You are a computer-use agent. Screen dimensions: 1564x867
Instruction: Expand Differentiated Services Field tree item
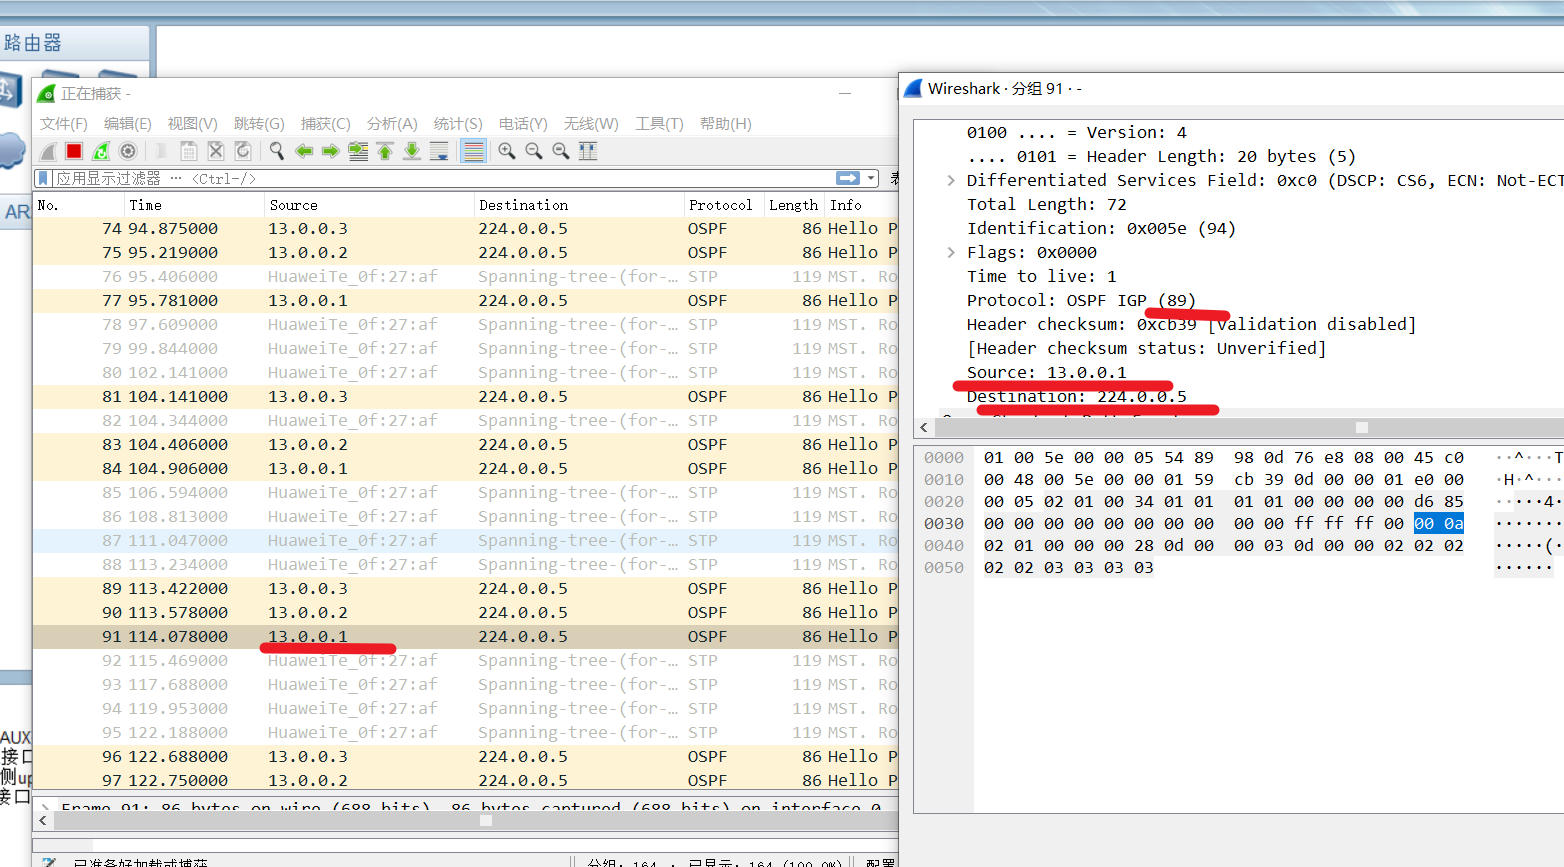pos(951,181)
